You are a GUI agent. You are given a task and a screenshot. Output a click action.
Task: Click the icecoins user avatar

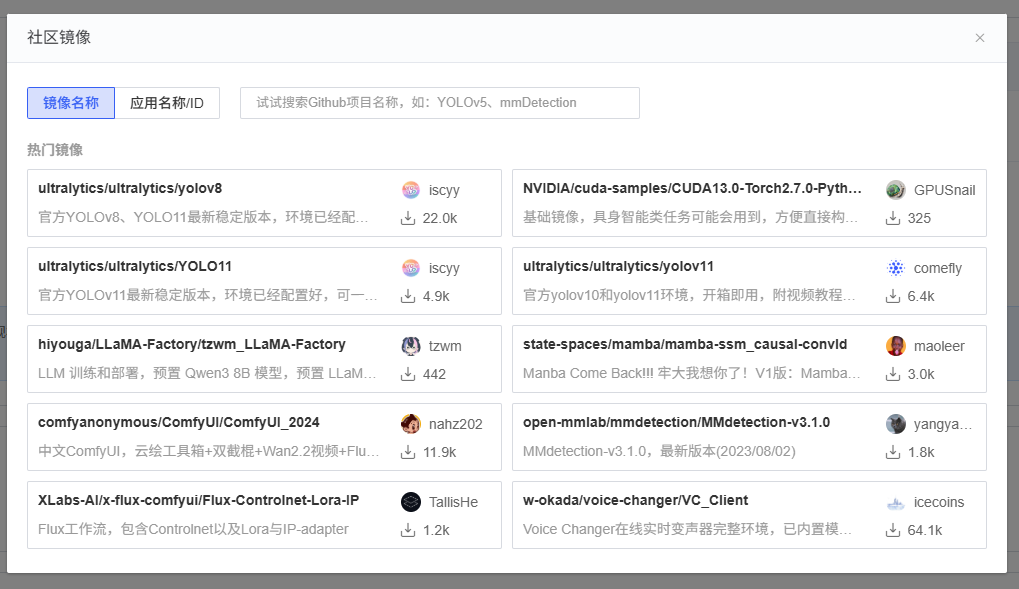tap(896, 502)
